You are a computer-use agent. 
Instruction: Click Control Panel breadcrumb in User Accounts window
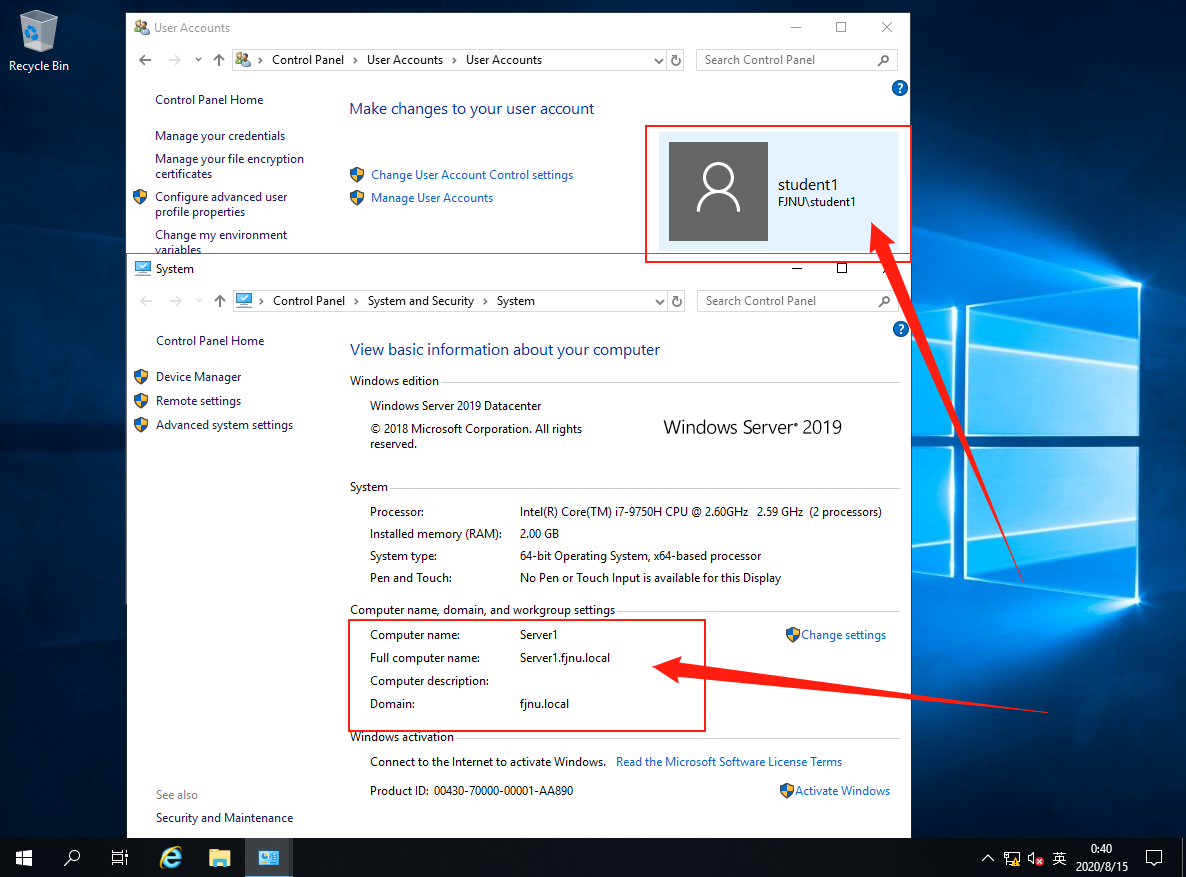click(x=308, y=60)
